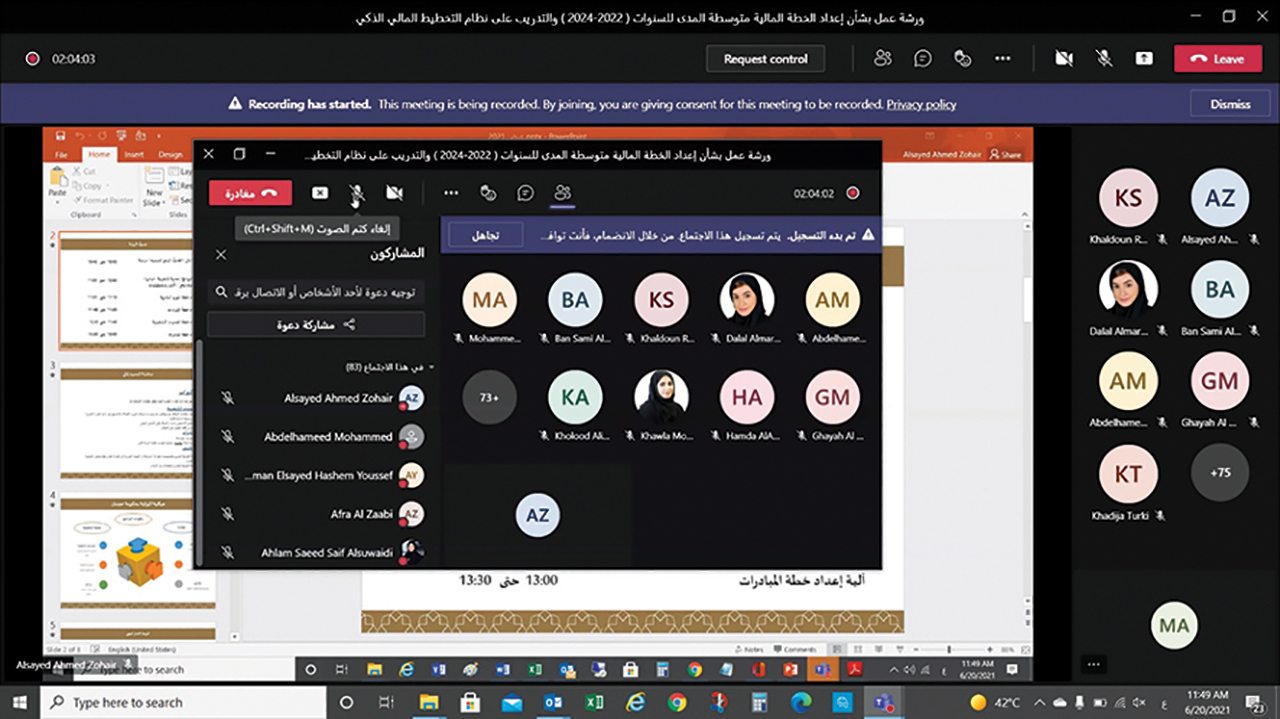Viewport: 1280px width, 719px height.
Task: Click the Share invitation button (مشاركة دعوة)
Action: 316,325
